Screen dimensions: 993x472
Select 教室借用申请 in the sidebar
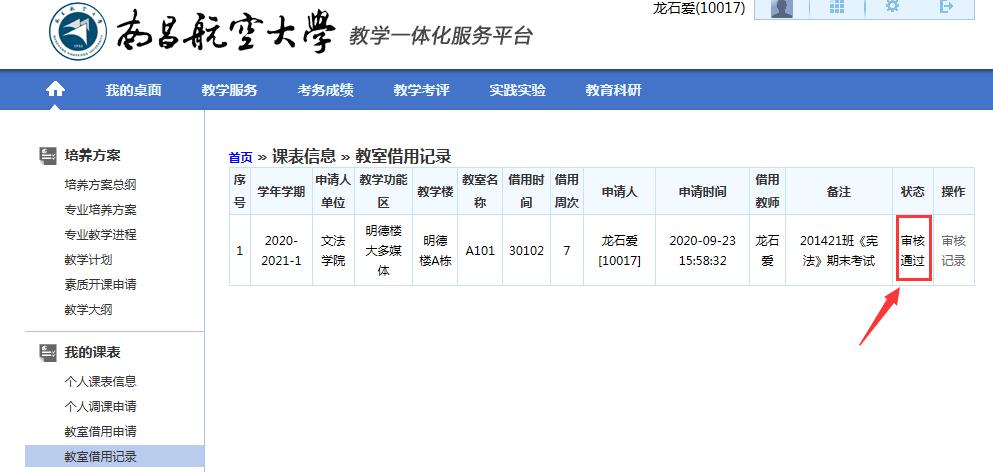100,432
